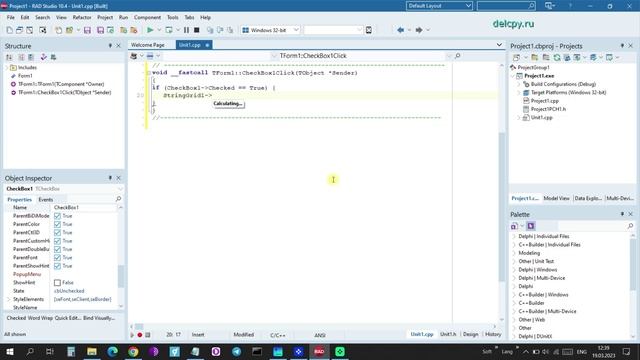The height and width of the screenshot is (360, 640).
Task: Open the Refactor menu
Action: click(82, 18)
